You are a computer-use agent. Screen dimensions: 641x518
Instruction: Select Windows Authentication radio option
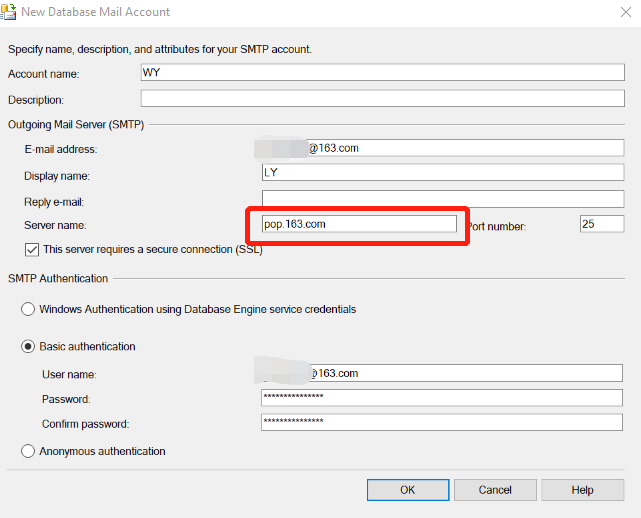[28, 309]
